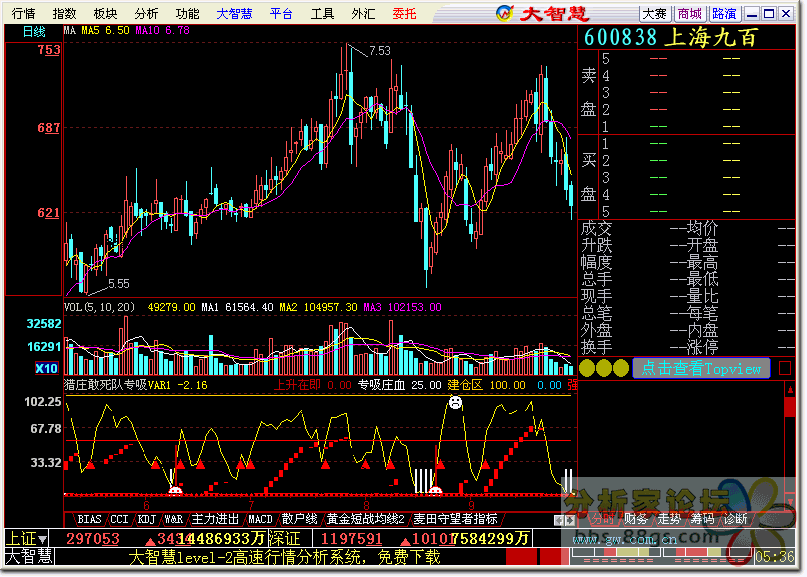807x577 pixels.
Task: Click the 卖盘 sell orders label
Action: [x=588, y=93]
